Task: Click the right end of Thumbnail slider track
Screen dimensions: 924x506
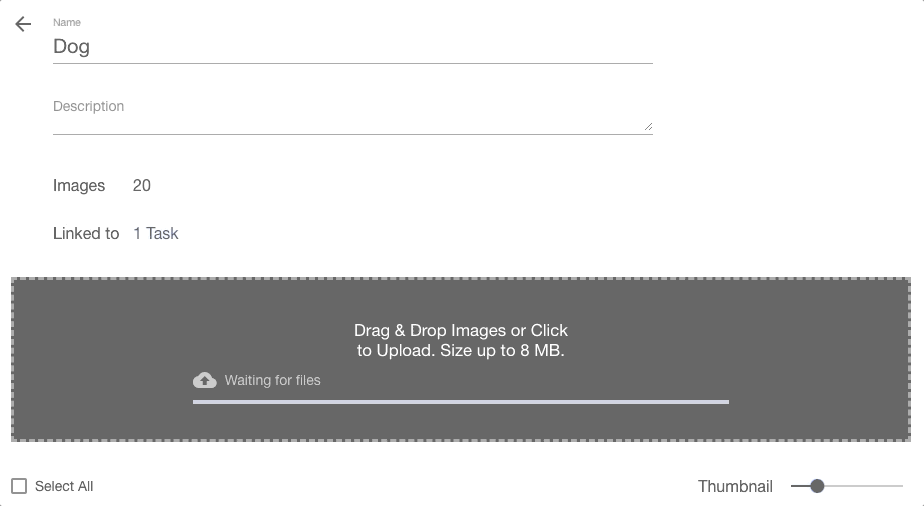Action: click(x=900, y=486)
